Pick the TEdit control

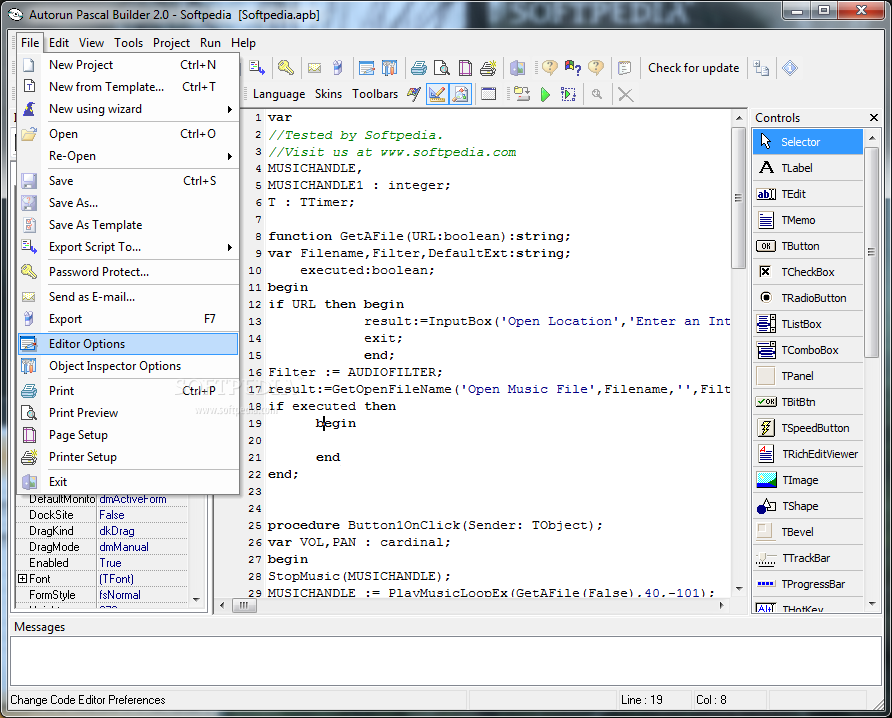[x=808, y=194]
